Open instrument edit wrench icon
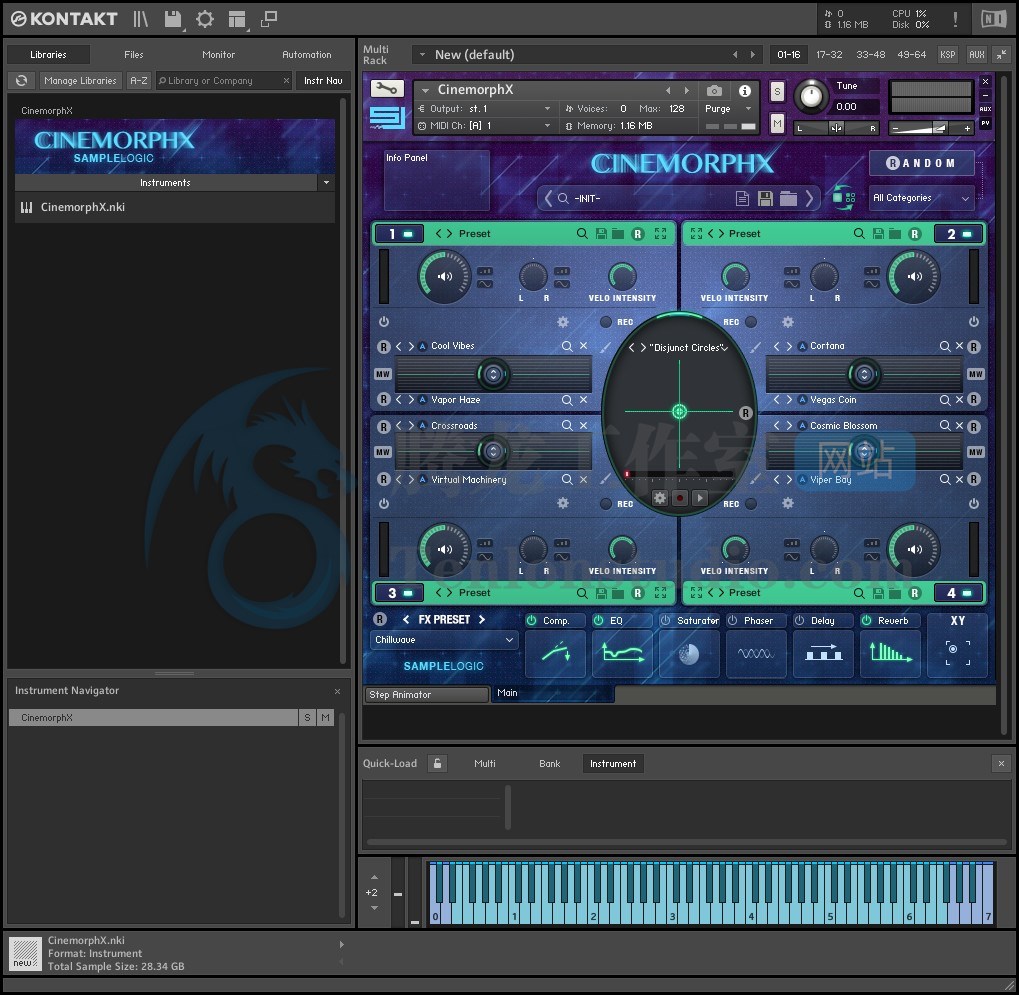1019x995 pixels. point(387,88)
